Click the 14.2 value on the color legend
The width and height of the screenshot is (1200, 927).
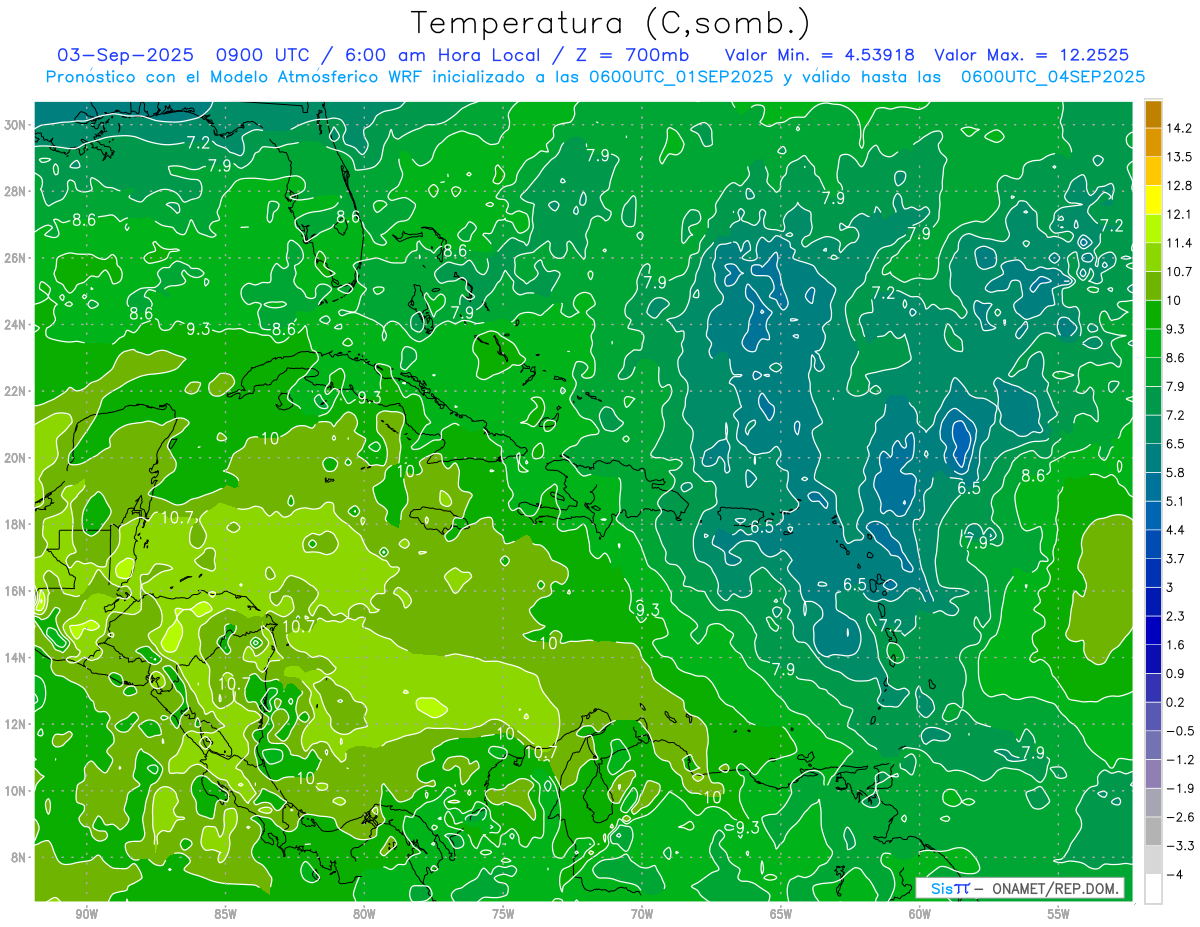click(x=1179, y=128)
